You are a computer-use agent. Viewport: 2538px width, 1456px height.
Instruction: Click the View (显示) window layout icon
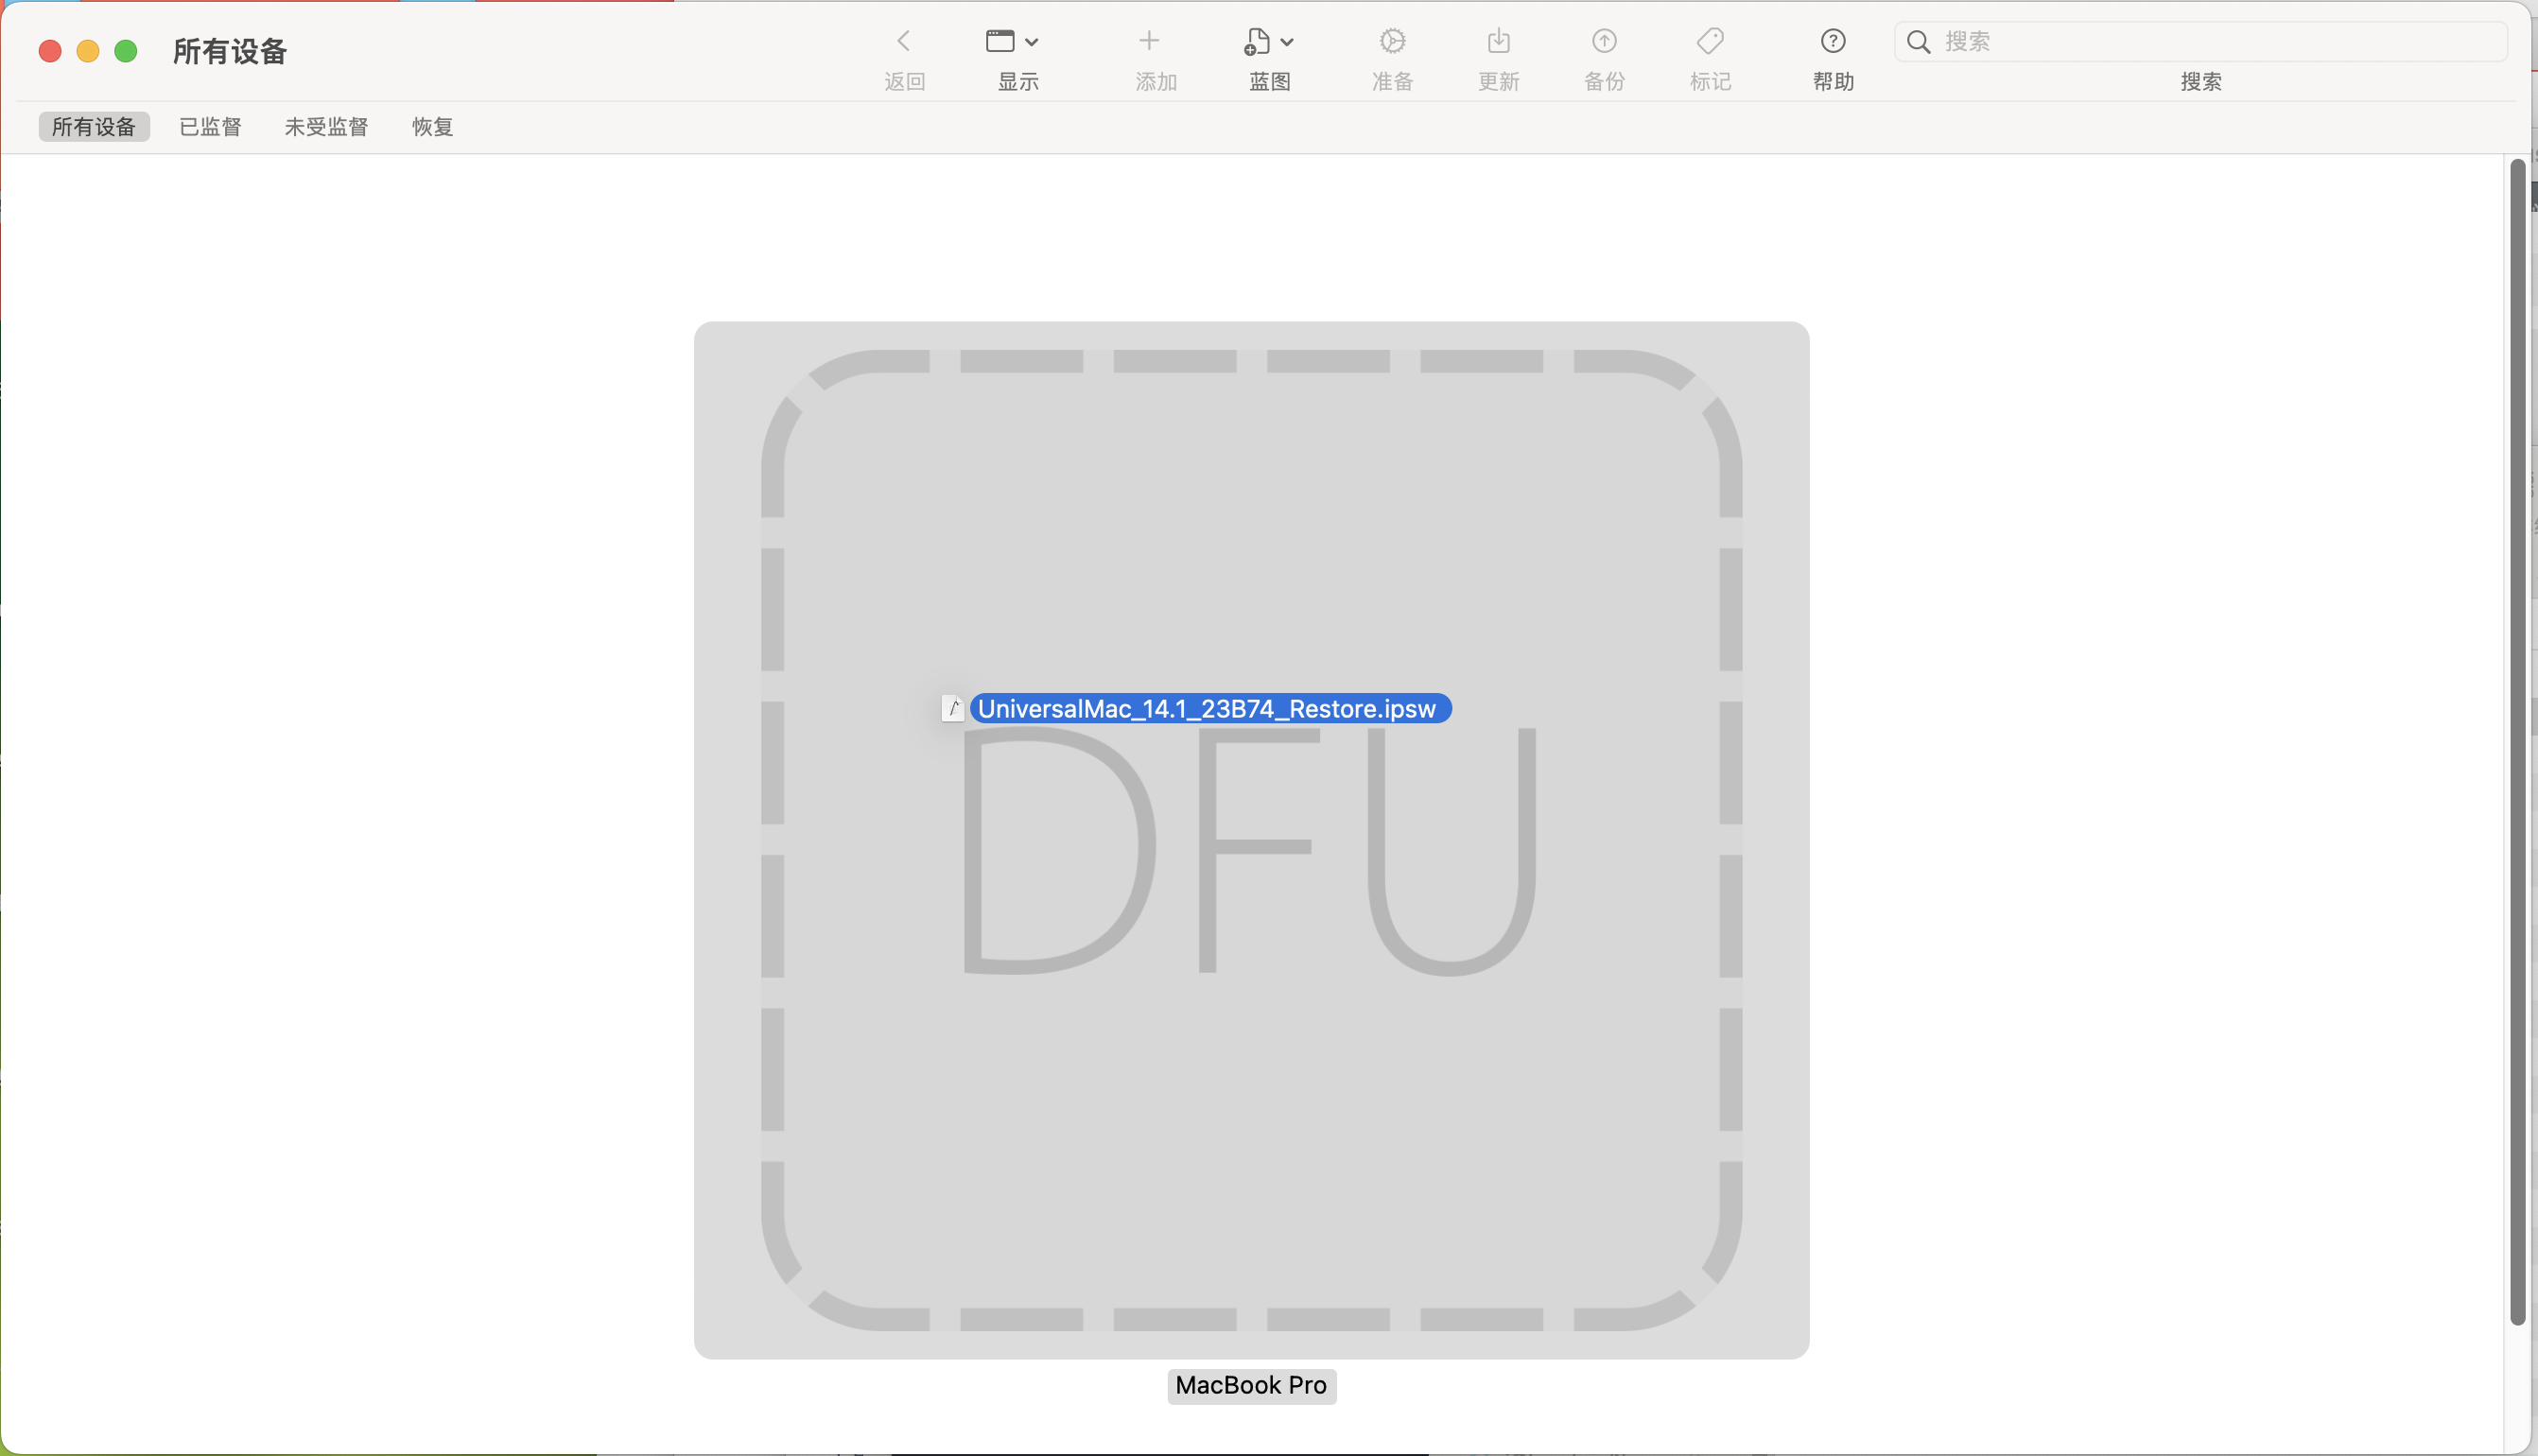[1000, 41]
